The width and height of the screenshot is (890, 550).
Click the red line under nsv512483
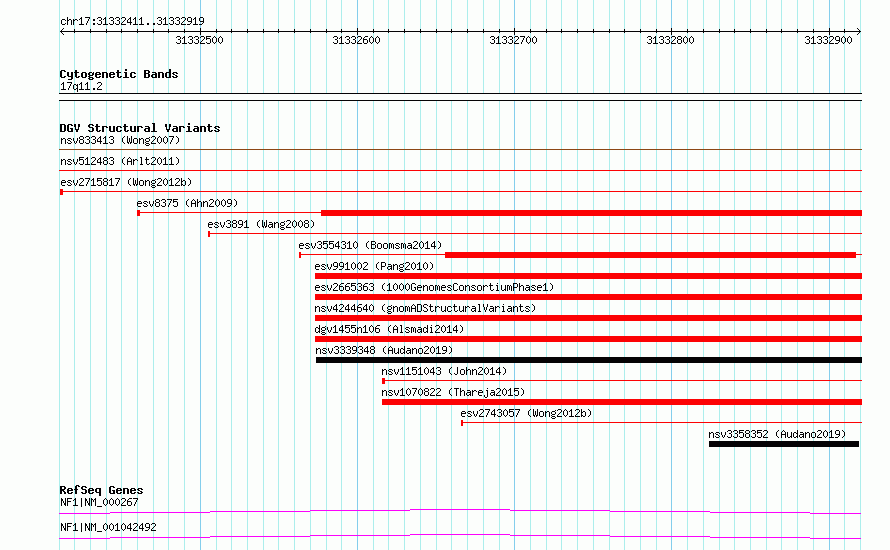[461, 171]
